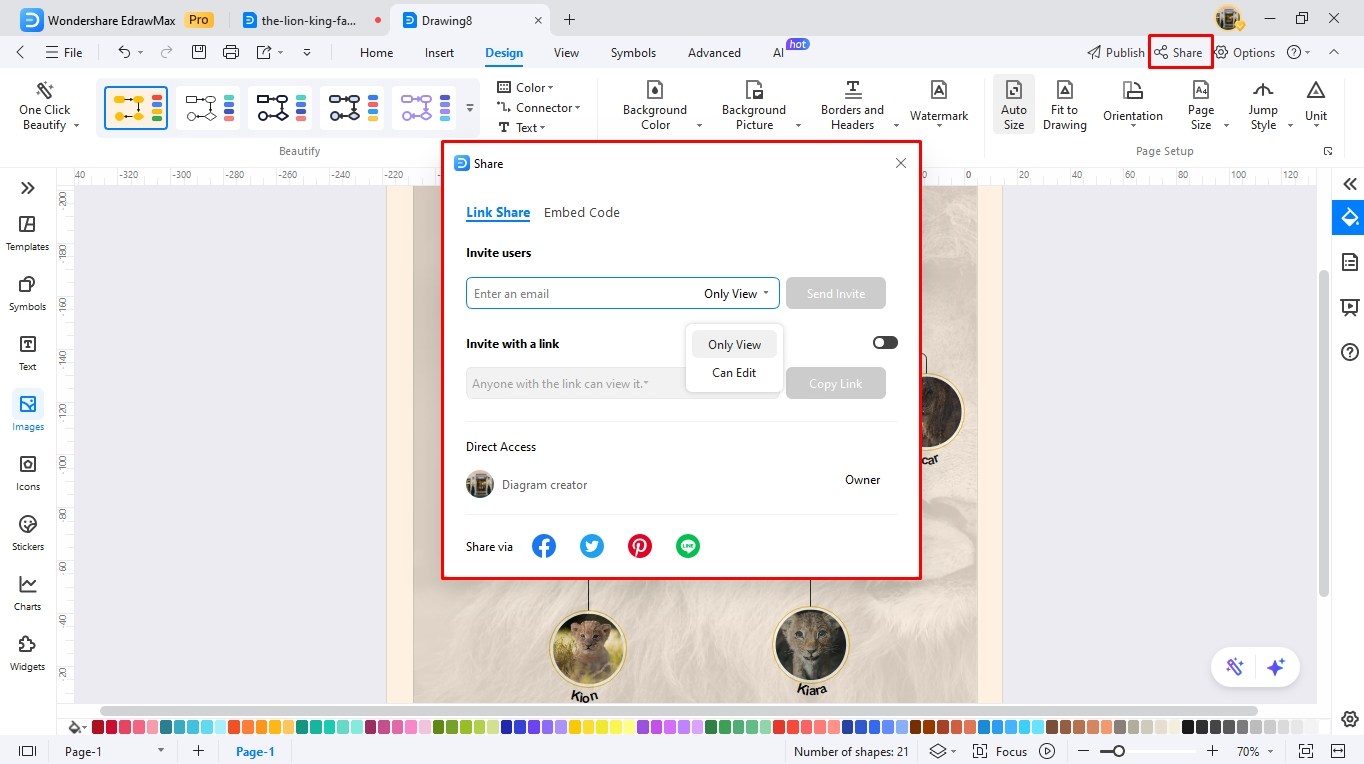Image resolution: width=1364 pixels, height=764 pixels.
Task: Open the Images sidebar panel
Action: (x=27, y=412)
